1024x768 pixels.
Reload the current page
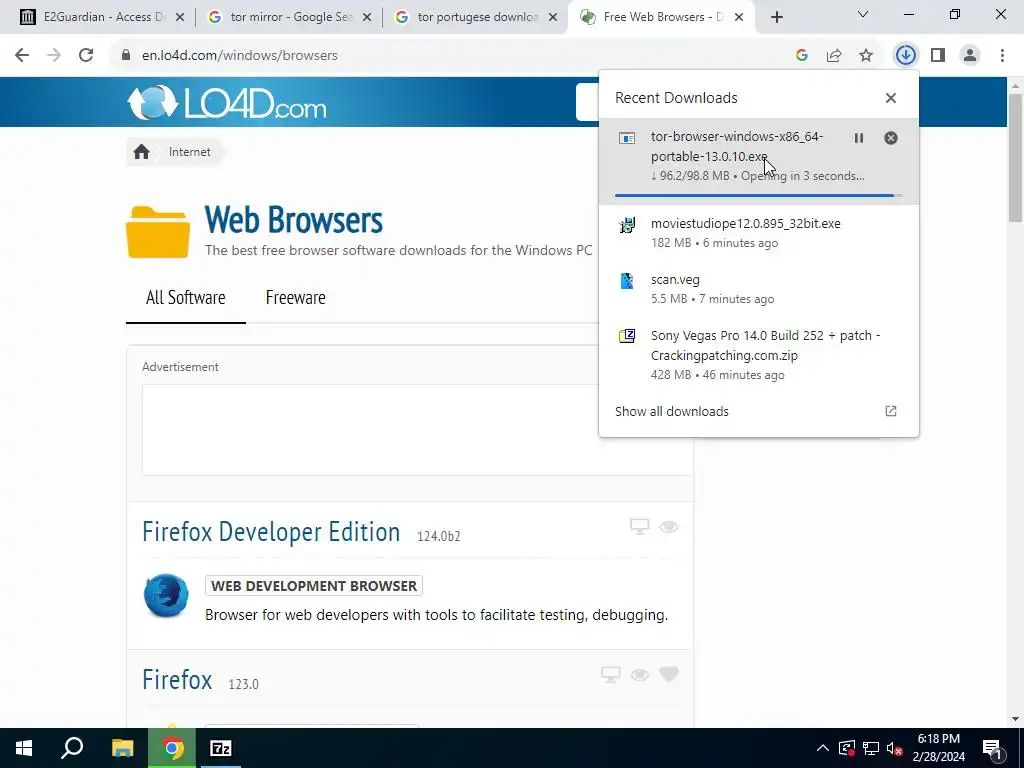click(86, 55)
